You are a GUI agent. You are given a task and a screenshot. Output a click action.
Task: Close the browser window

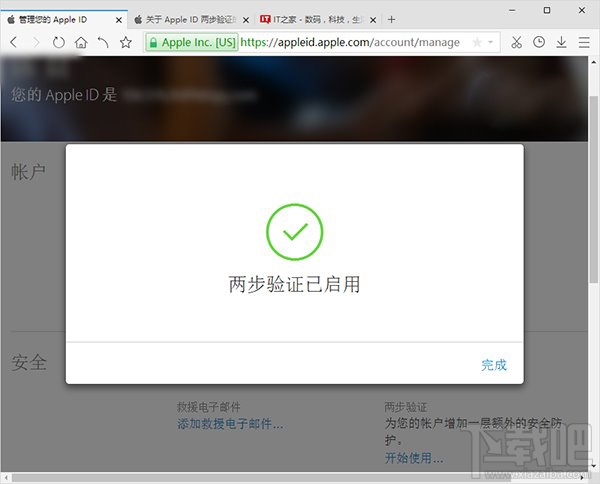(x=582, y=10)
